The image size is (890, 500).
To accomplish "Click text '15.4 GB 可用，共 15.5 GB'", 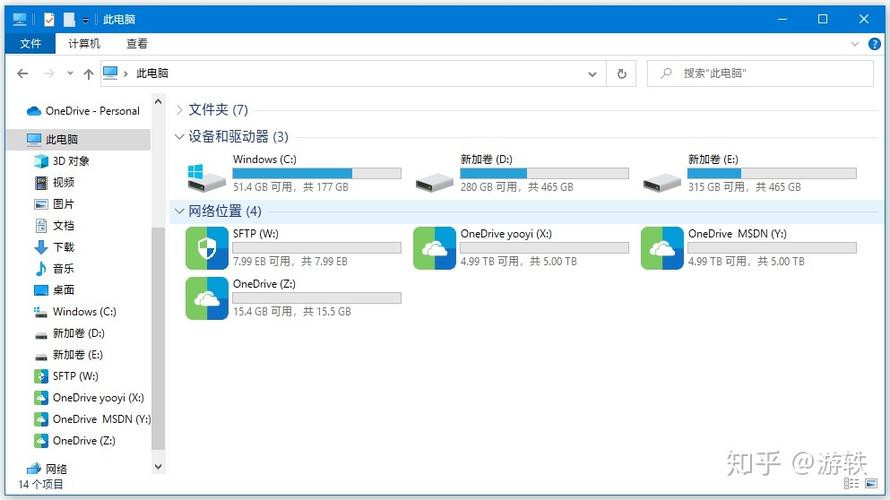I will point(292,312).
